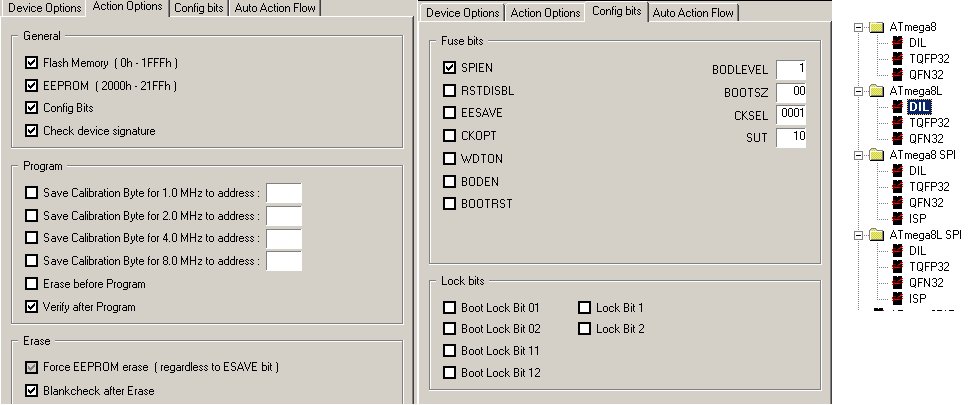Enable Save Calibration Byte for 4.0 MHz
The height and width of the screenshot is (405, 969).
32,238
